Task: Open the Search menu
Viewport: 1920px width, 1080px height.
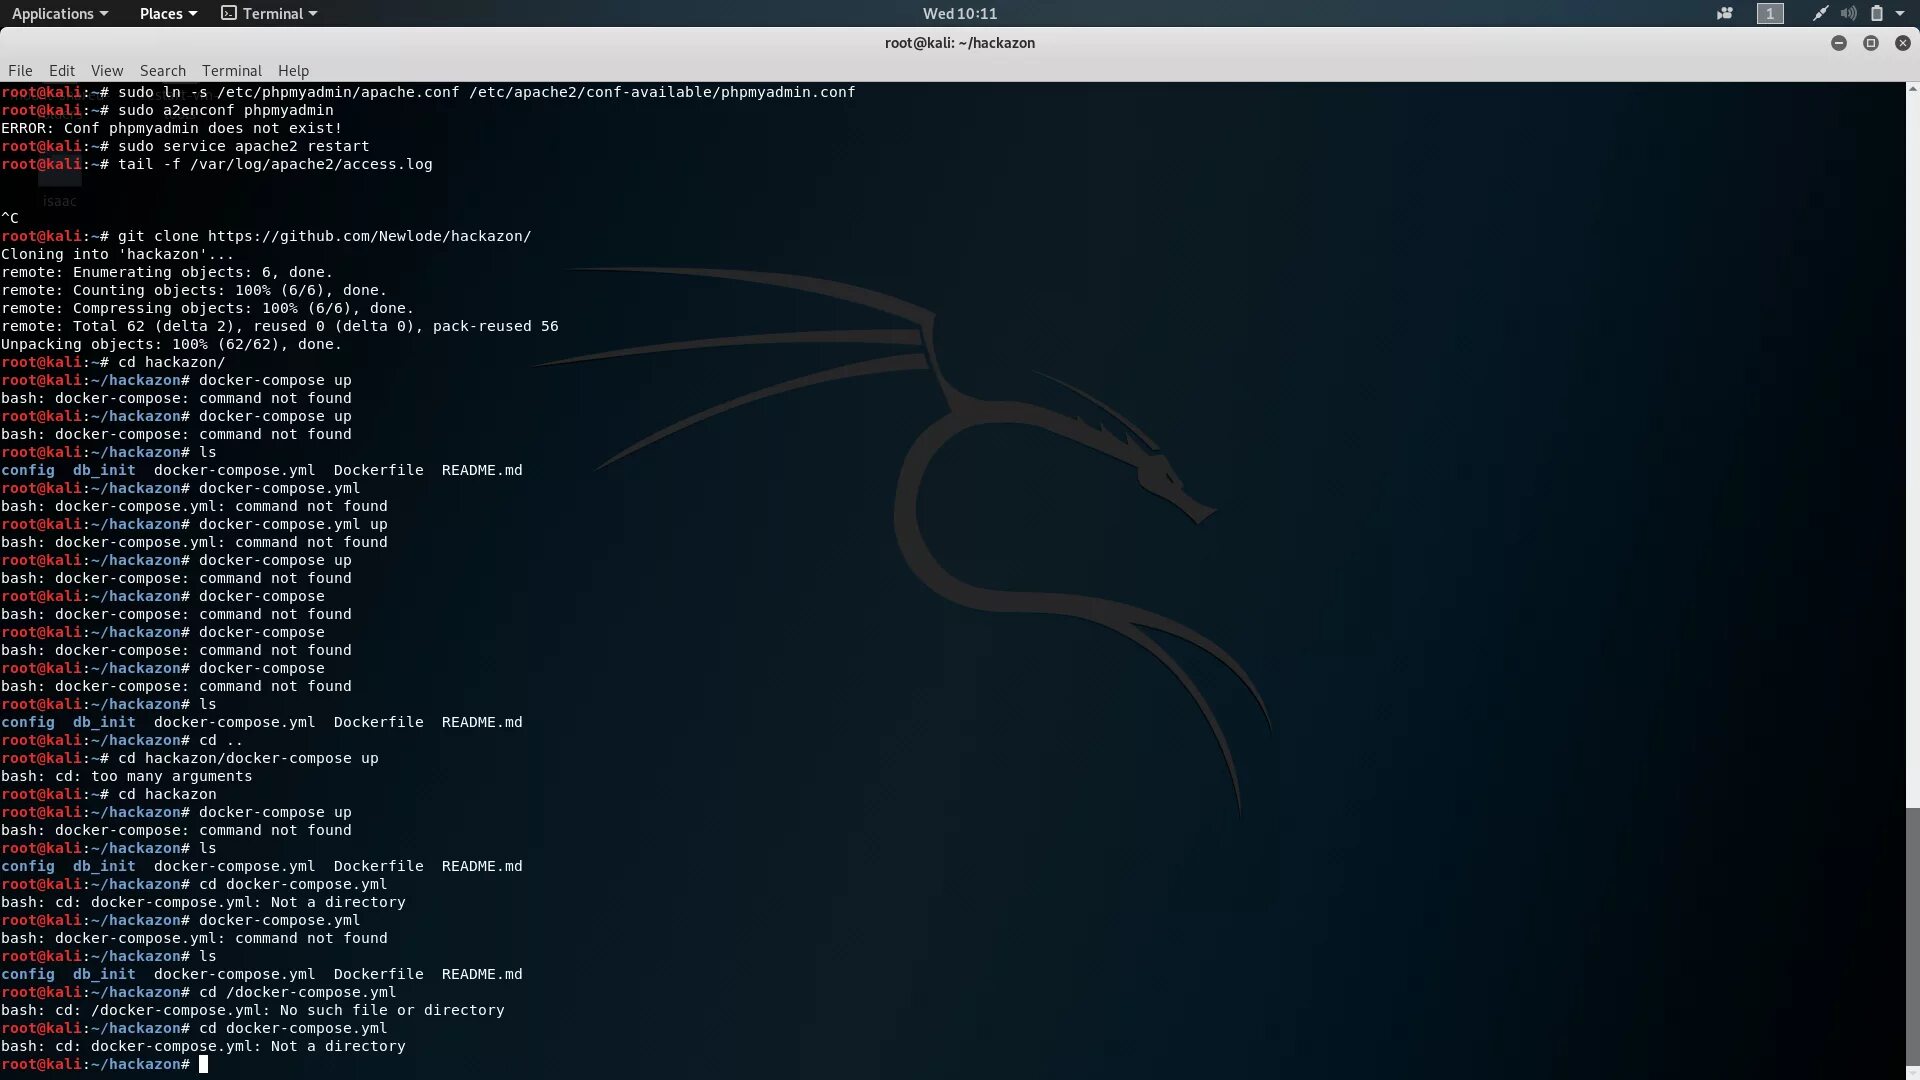Action: tap(163, 70)
